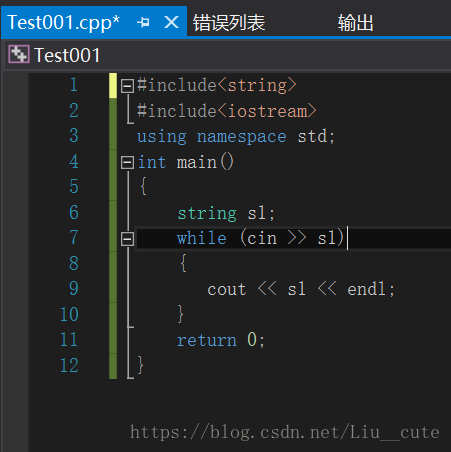Click line number 3
Viewport: 451px width, 452px height.
74,136
